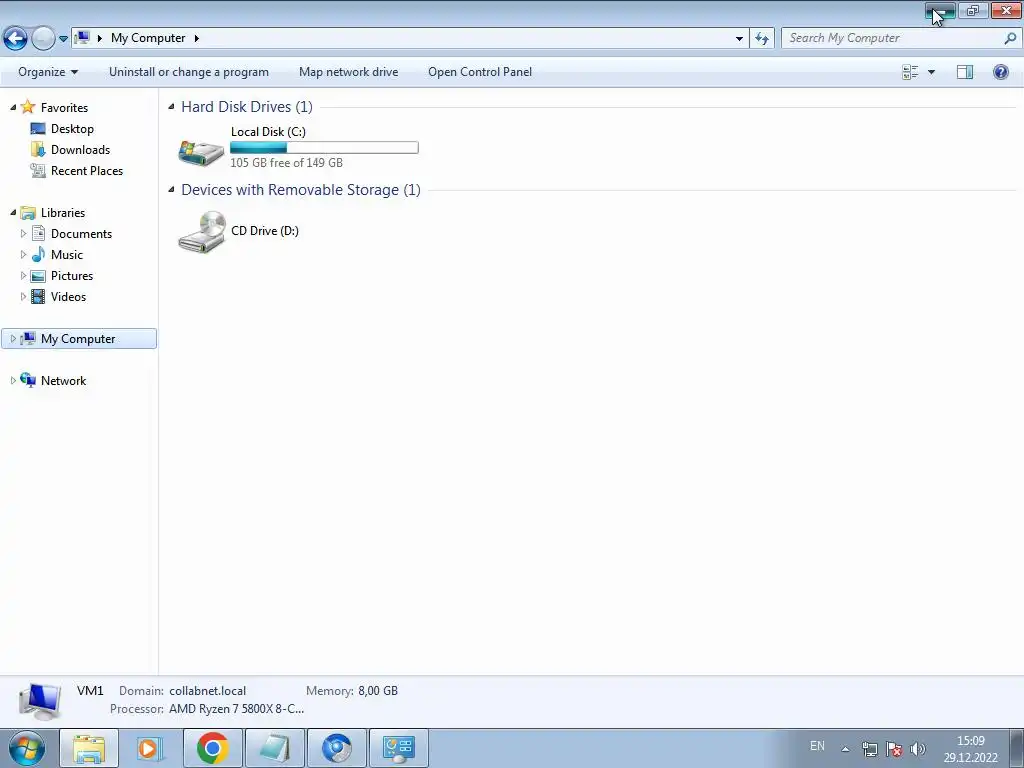Image resolution: width=1024 pixels, height=768 pixels.
Task: Select Favorites in navigation pane
Action: (x=64, y=108)
